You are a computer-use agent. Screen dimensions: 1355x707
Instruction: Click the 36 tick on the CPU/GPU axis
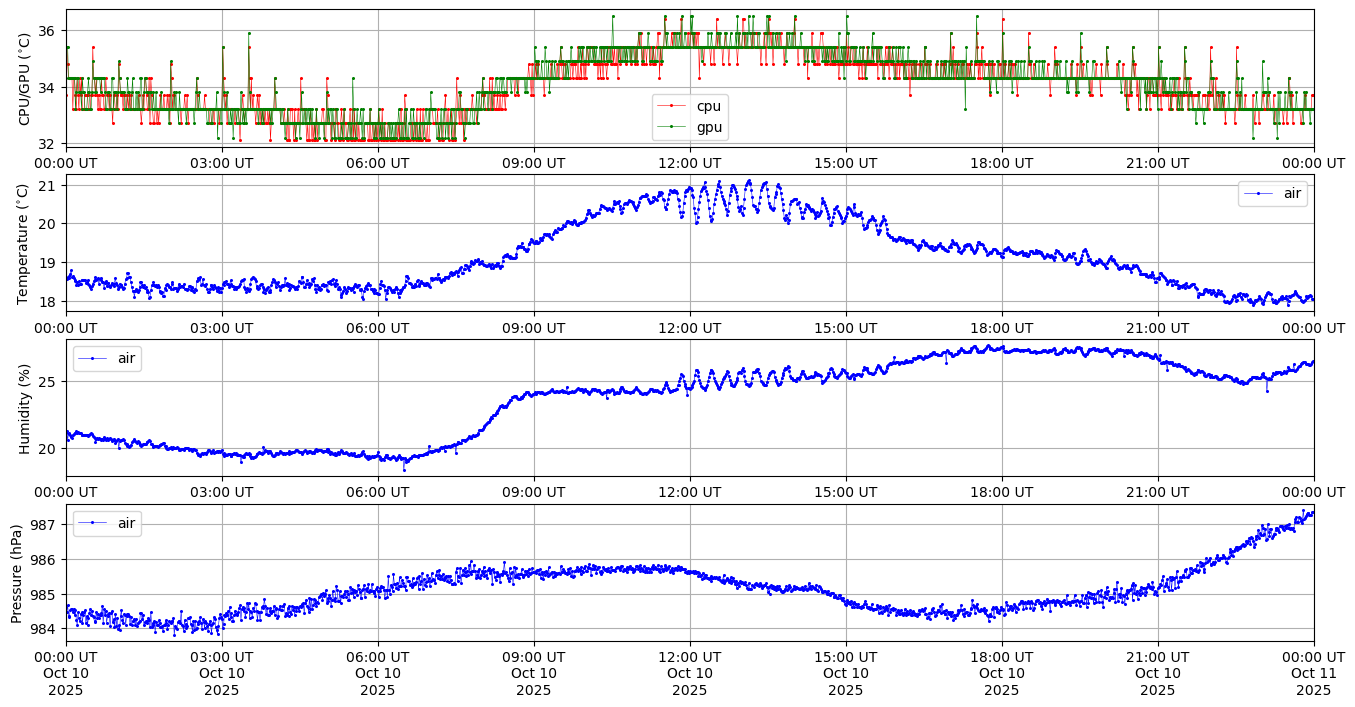(47, 31)
